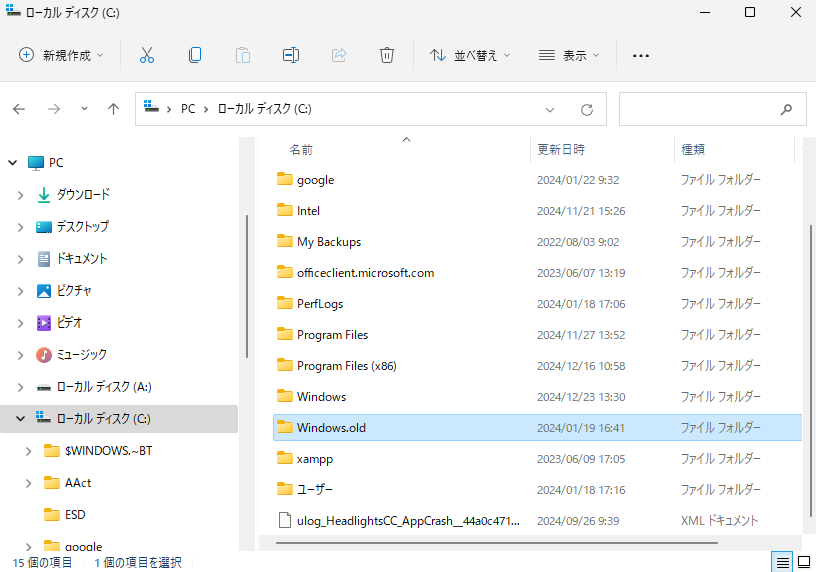Click the PC monitor icon in tree
Viewport: 816px width, 572px height.
(x=35, y=163)
